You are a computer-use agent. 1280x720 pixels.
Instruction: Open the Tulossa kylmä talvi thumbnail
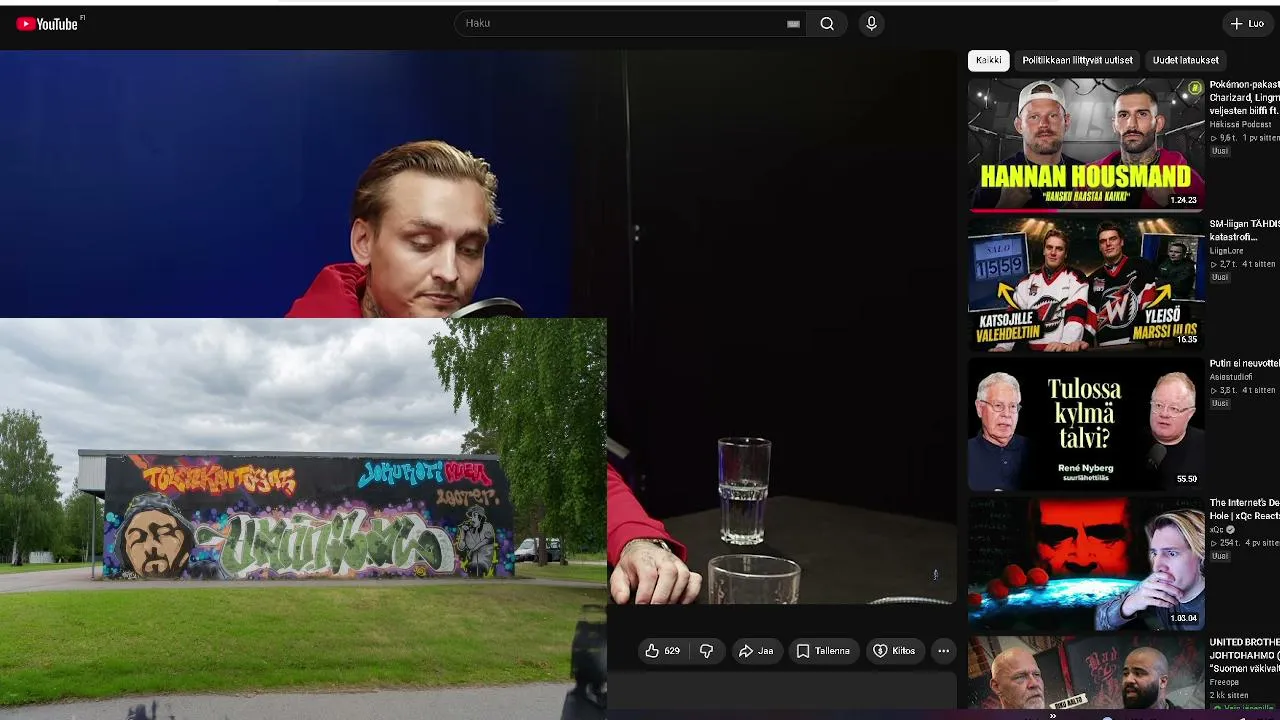tap(1086, 424)
